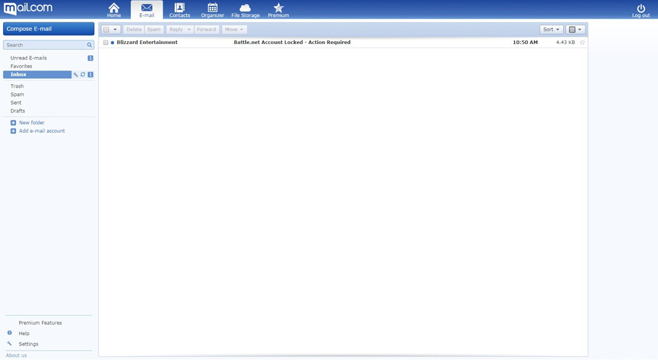Viewport: 658px width, 360px height.
Task: Expand the Move dropdown
Action: [234, 29]
